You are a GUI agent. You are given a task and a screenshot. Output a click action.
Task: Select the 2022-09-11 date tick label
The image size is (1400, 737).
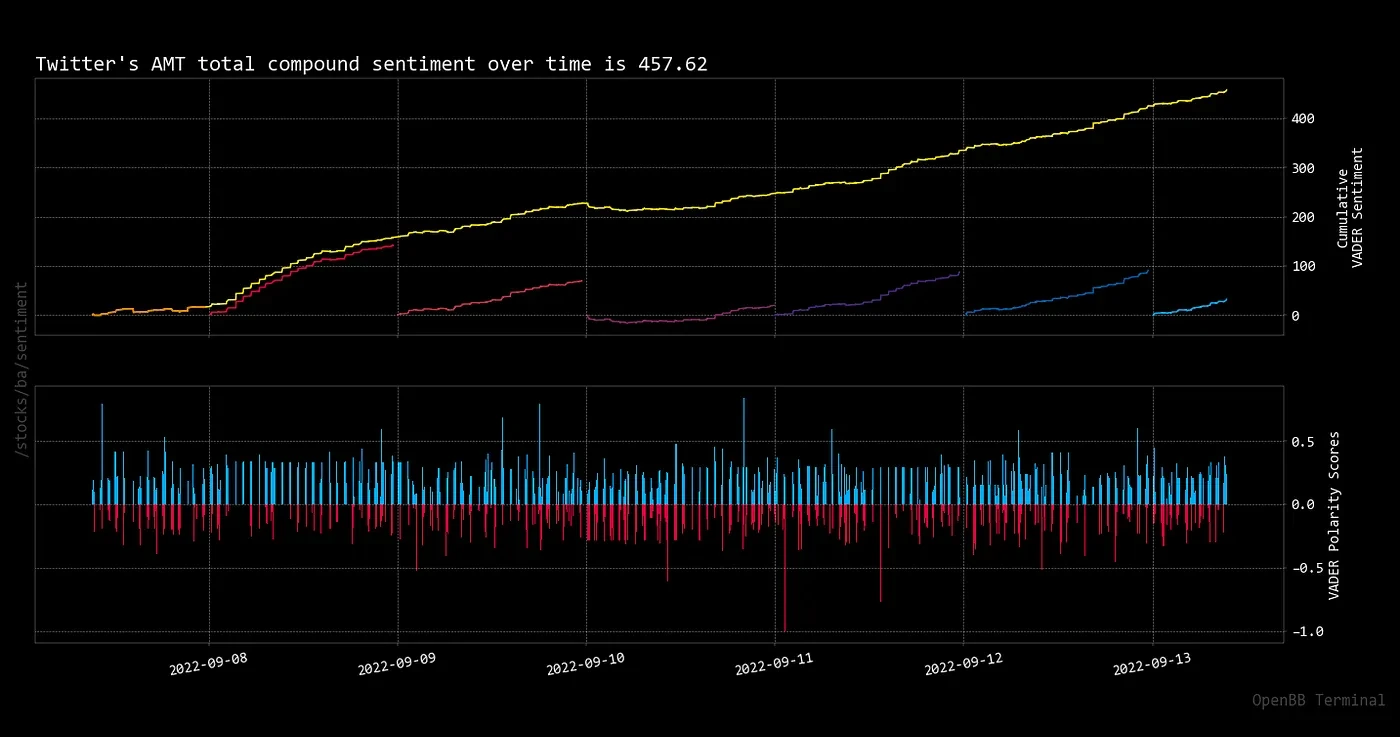(775, 666)
